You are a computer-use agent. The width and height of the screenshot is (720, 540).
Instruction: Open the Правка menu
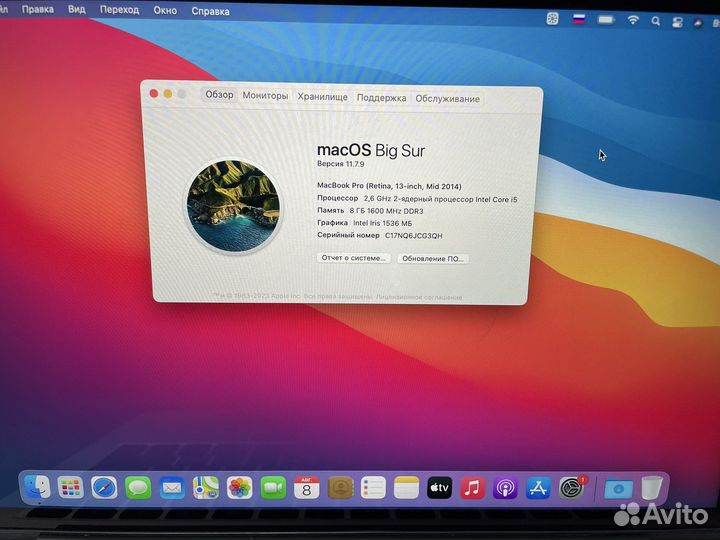tap(38, 9)
